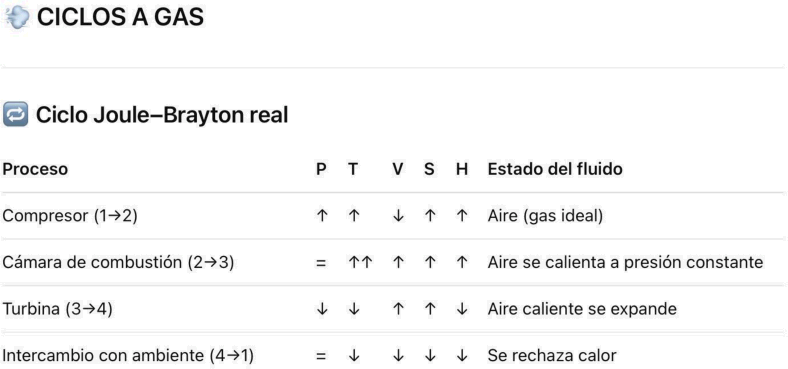Viewport: 788px width, 369px height.
Task: Click the Aire (gas ideal) cell
Action: 545,216
